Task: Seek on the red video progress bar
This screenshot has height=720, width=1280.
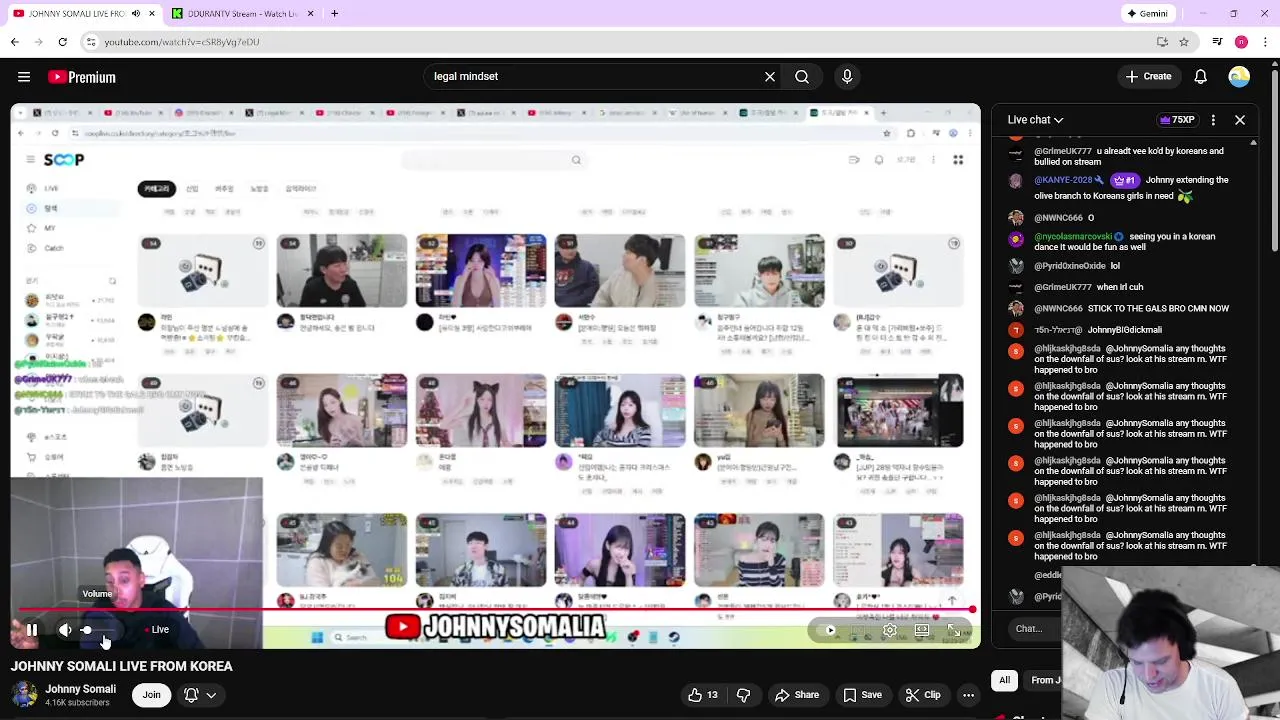Action: click(x=495, y=609)
